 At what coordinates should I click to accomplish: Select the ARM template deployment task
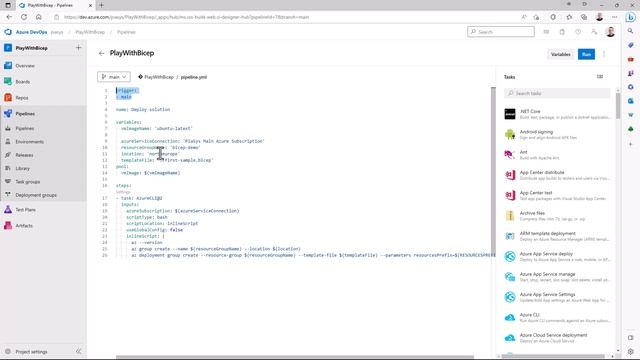tap(557, 236)
